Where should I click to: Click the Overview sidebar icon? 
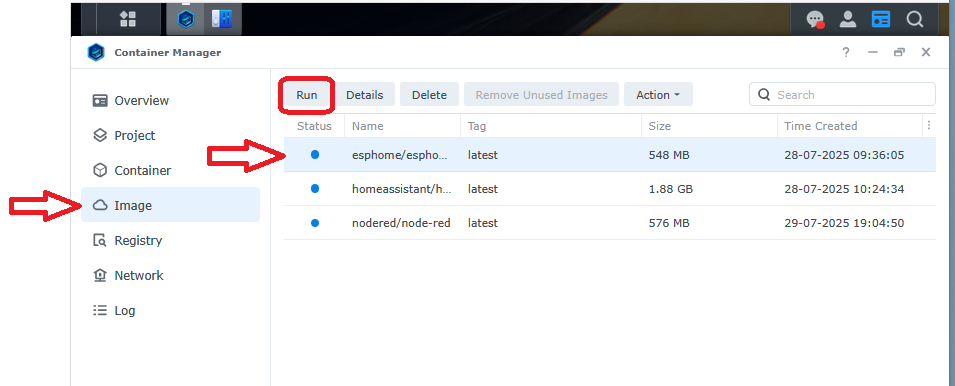click(100, 100)
